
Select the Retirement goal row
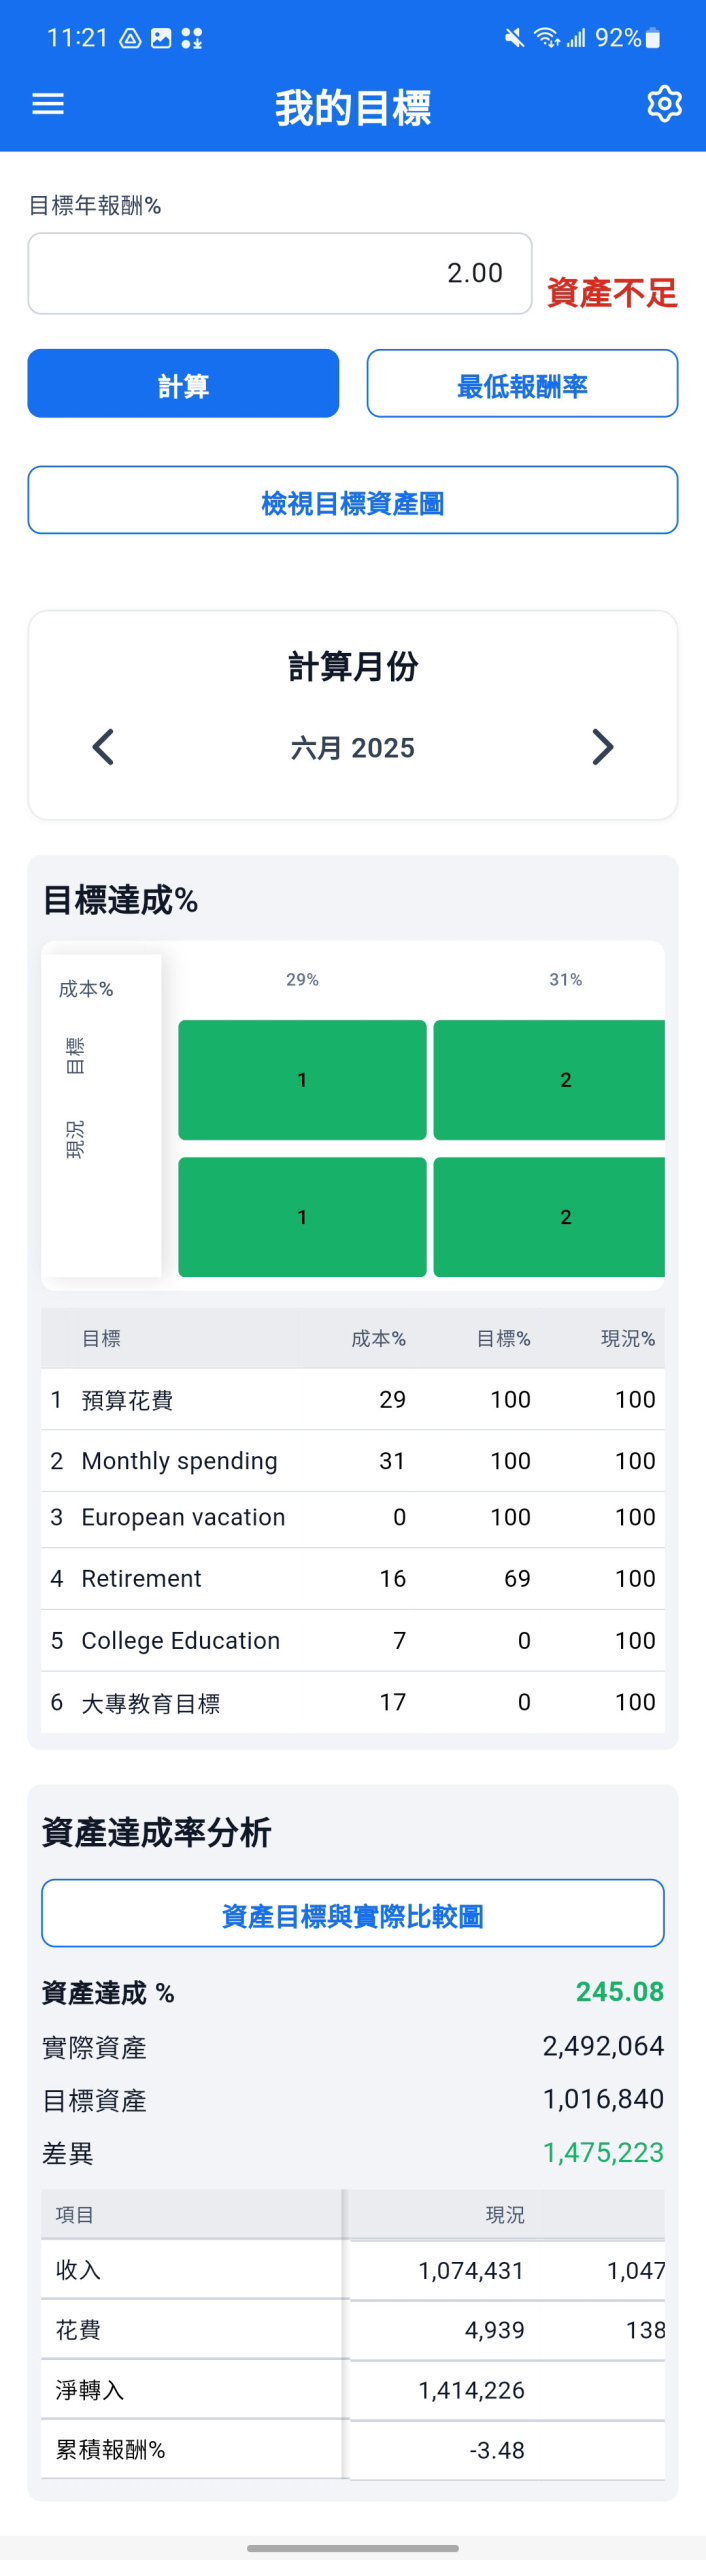tap(353, 1579)
